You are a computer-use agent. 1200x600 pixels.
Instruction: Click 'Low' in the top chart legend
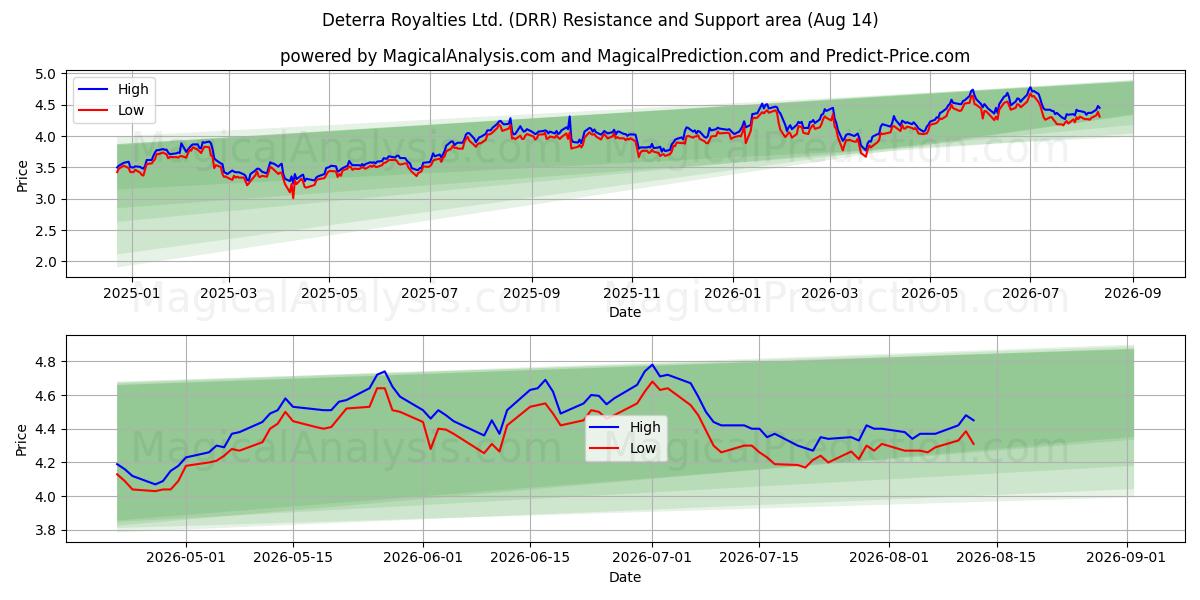[x=131, y=110]
